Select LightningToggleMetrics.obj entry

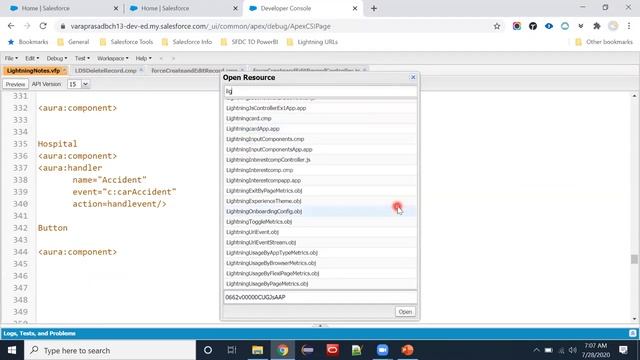coord(320,222)
